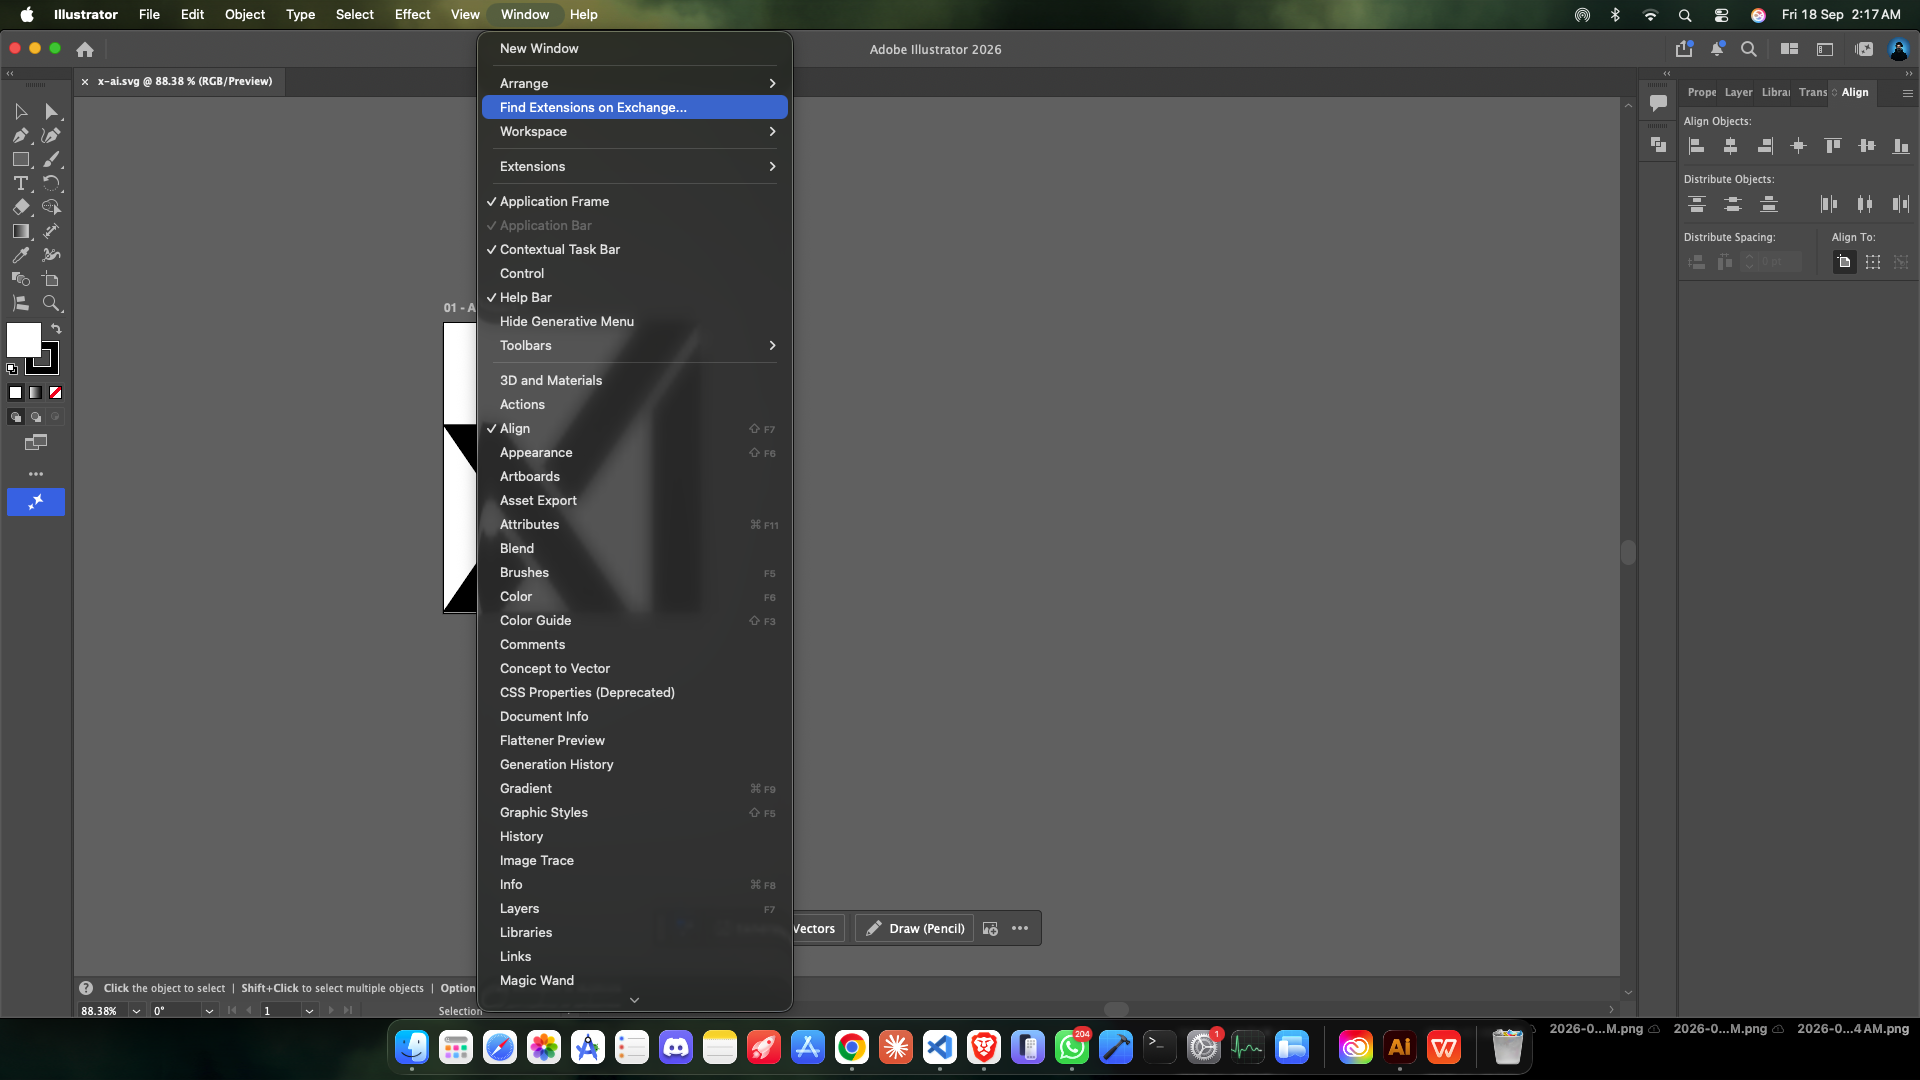
Task: Set None fill with red-slash button
Action: click(x=56, y=393)
